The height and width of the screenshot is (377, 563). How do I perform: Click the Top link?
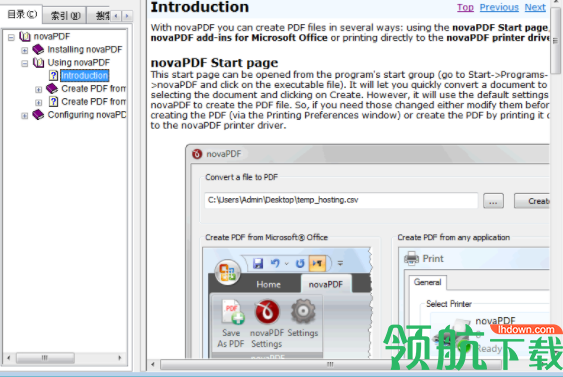[465, 7]
